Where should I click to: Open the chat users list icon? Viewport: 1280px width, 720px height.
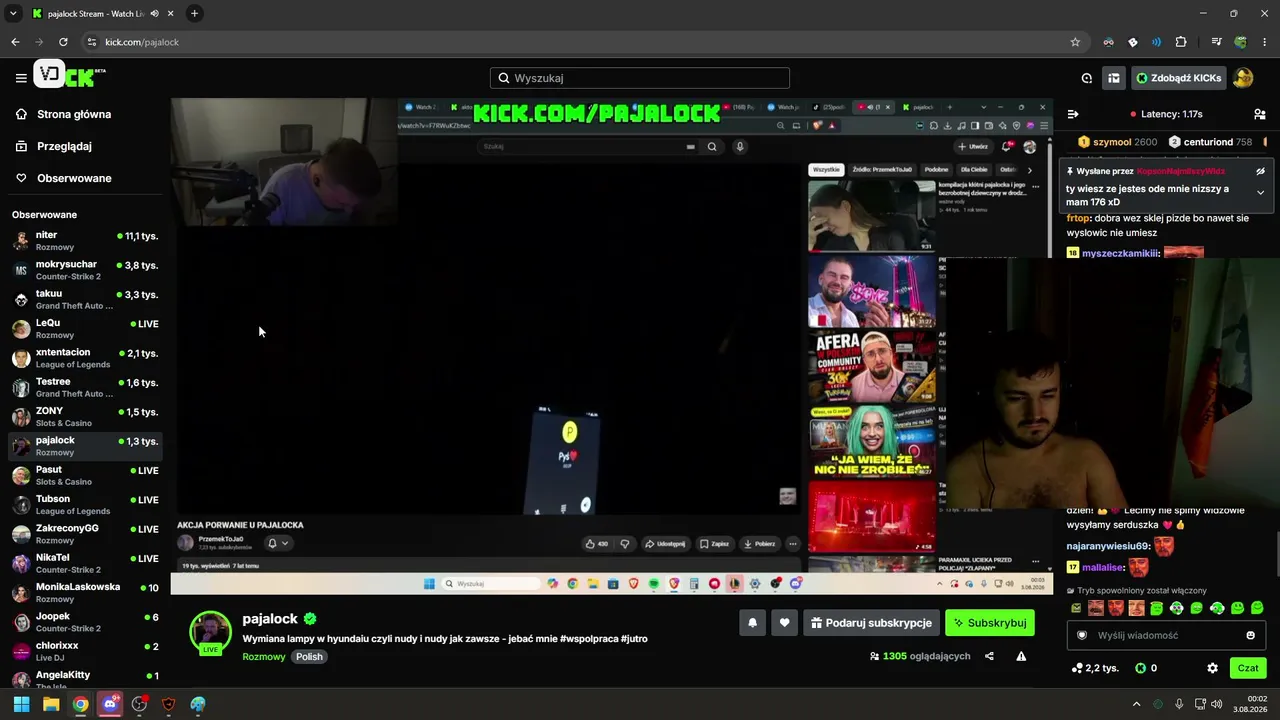coord(1260,114)
